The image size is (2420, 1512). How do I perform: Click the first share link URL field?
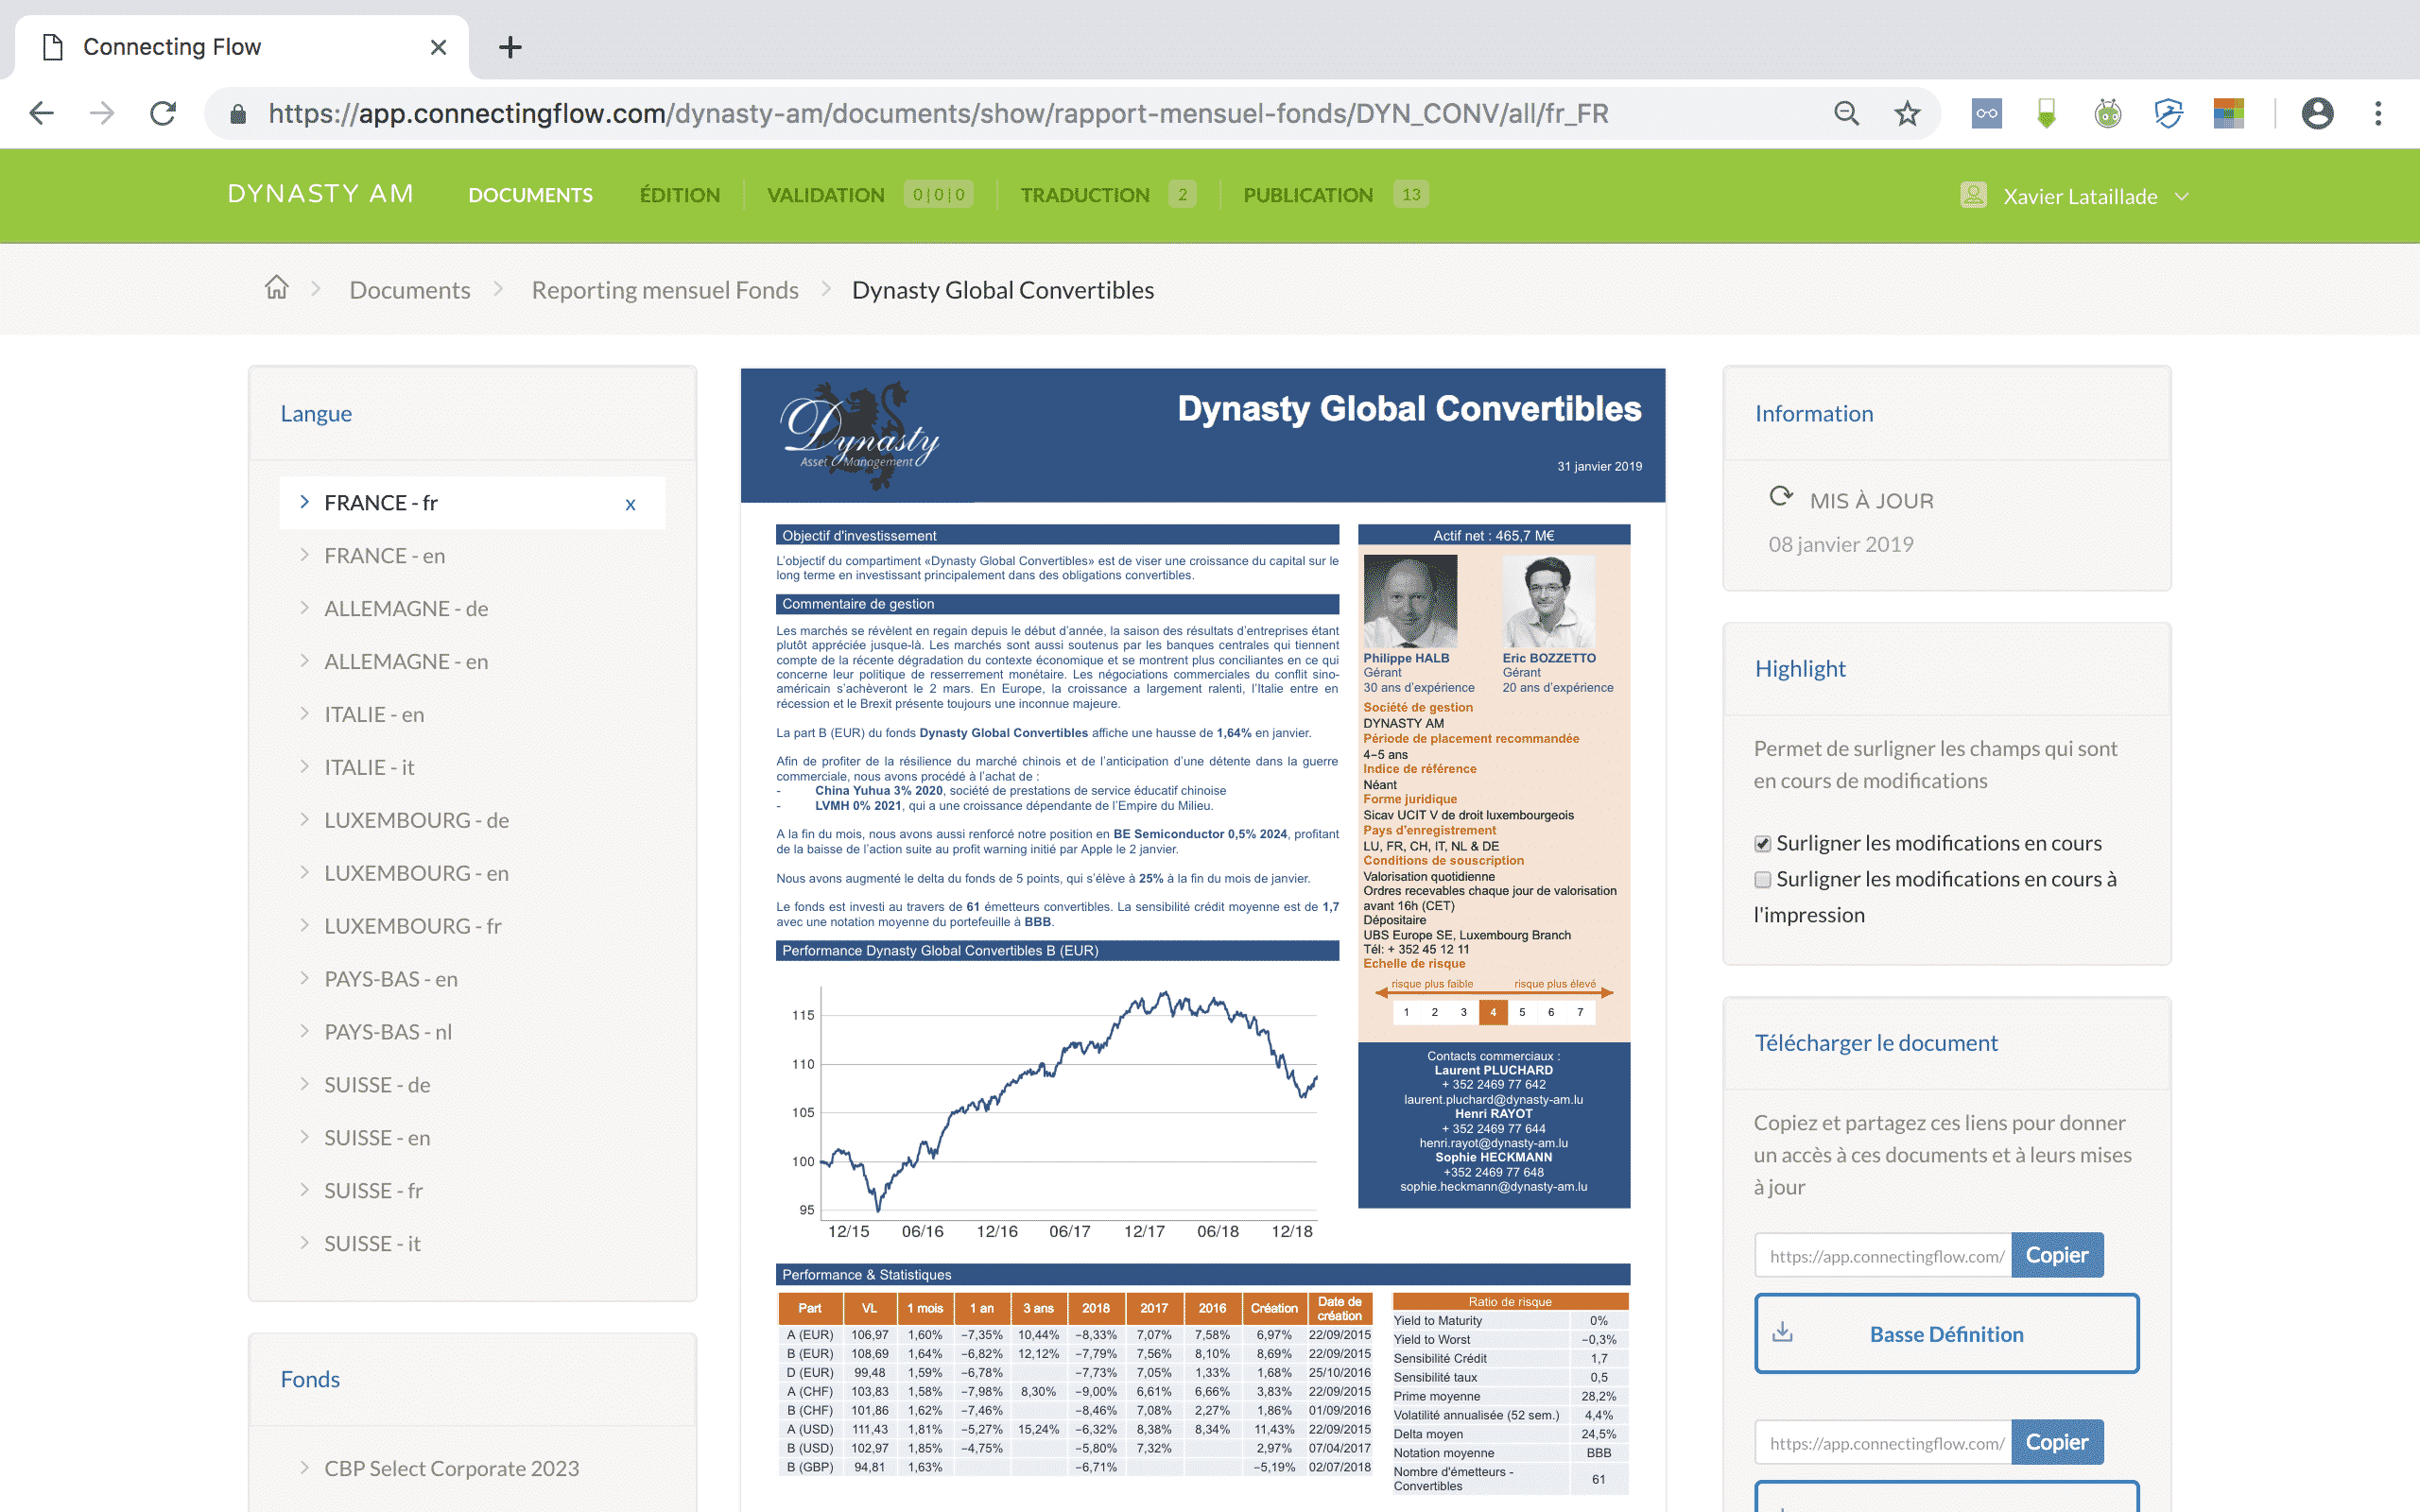click(1883, 1256)
